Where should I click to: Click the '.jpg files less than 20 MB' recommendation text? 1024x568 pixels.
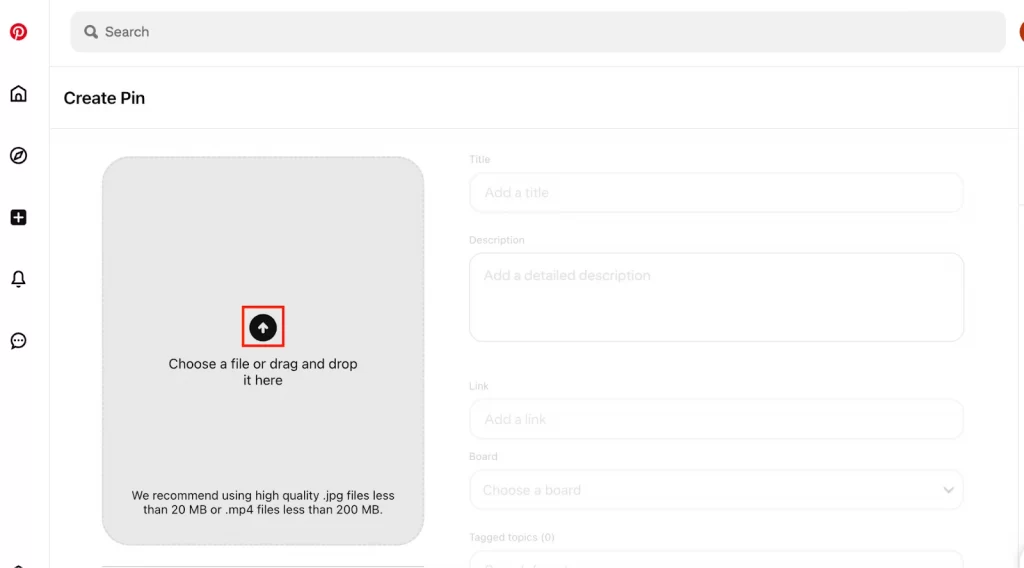(263, 503)
